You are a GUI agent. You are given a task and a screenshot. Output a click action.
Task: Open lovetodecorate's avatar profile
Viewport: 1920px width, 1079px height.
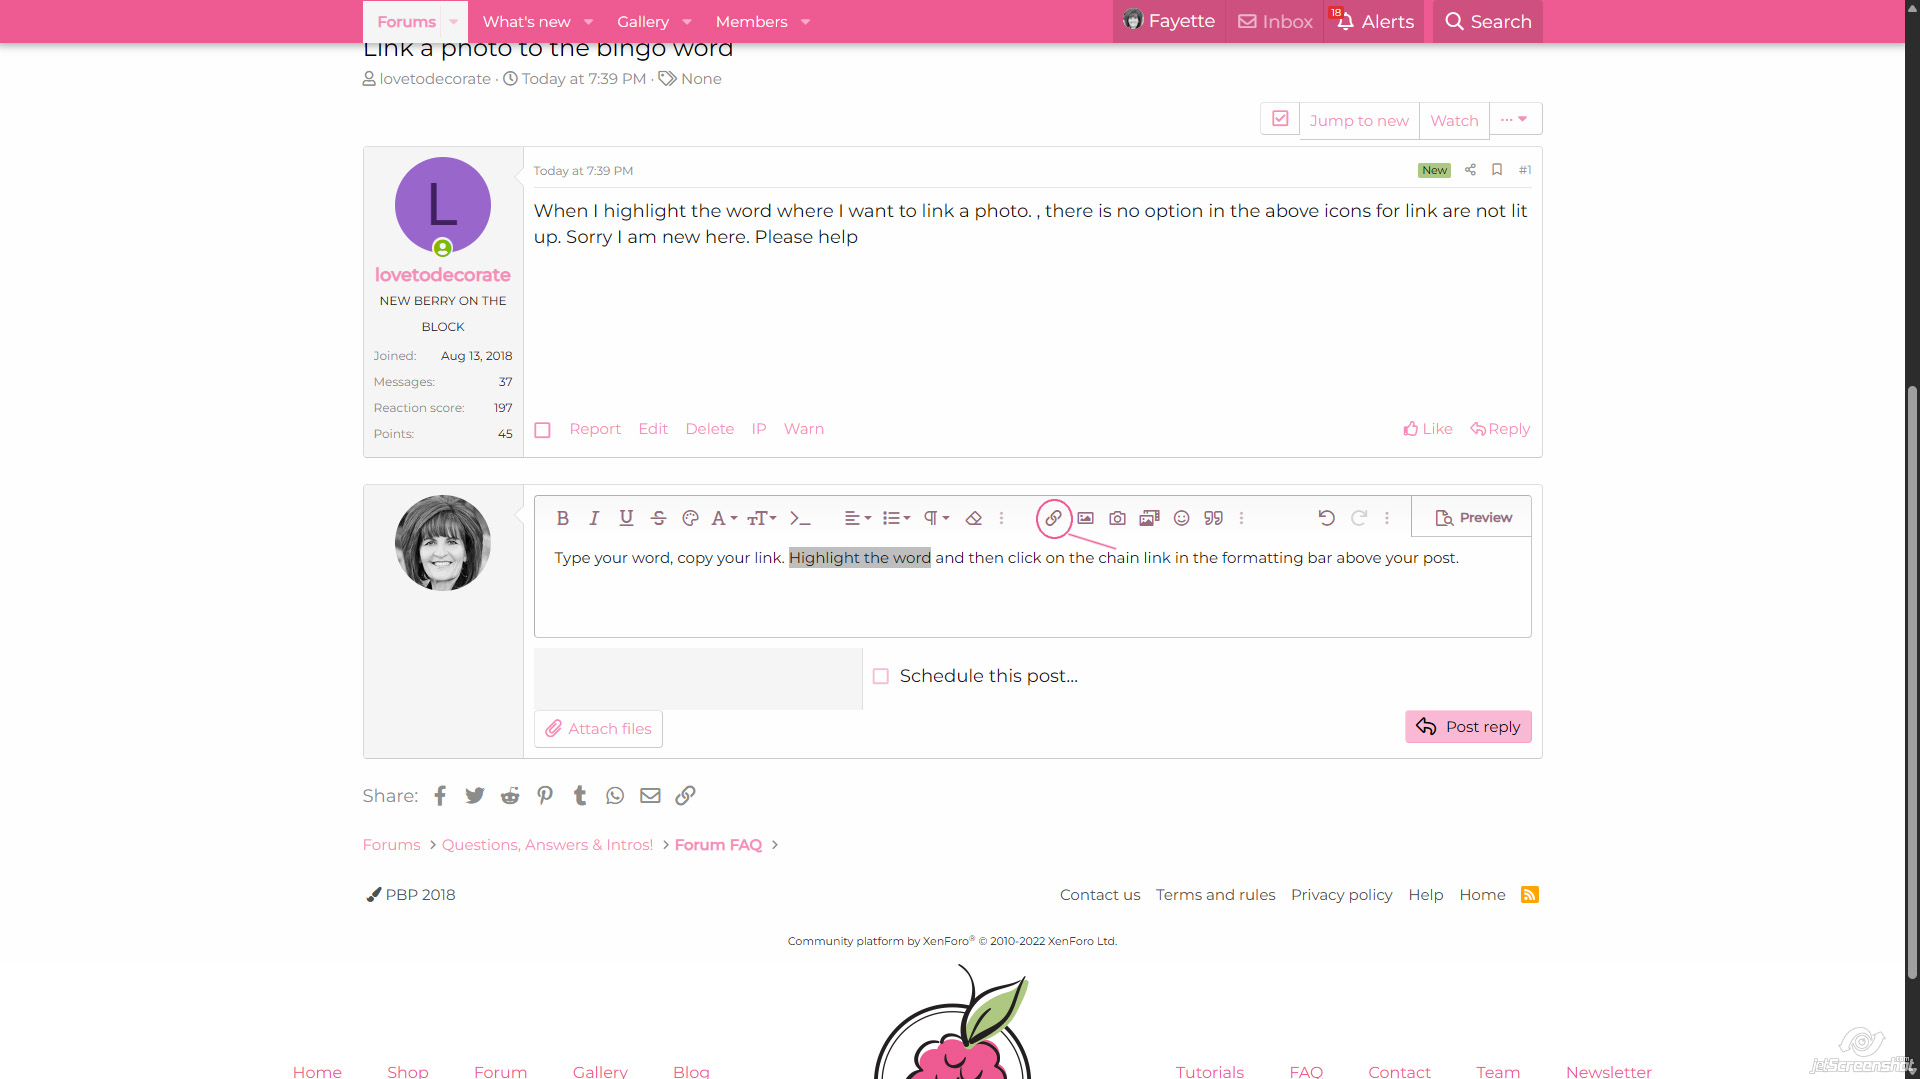443,205
